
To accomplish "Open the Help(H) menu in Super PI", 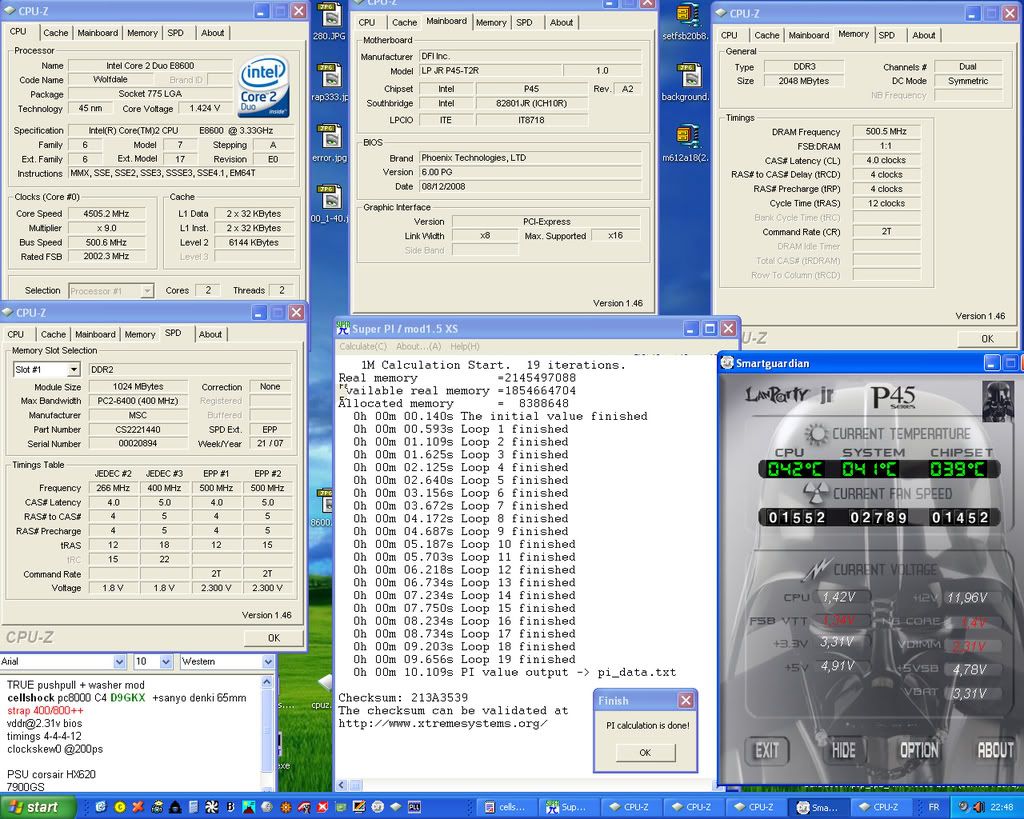I will (x=464, y=346).
